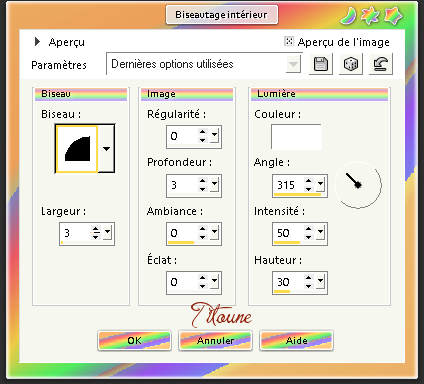424x384 pixels.
Task: Toggle the Aperçu de l'image checkbox
Action: click(x=289, y=41)
